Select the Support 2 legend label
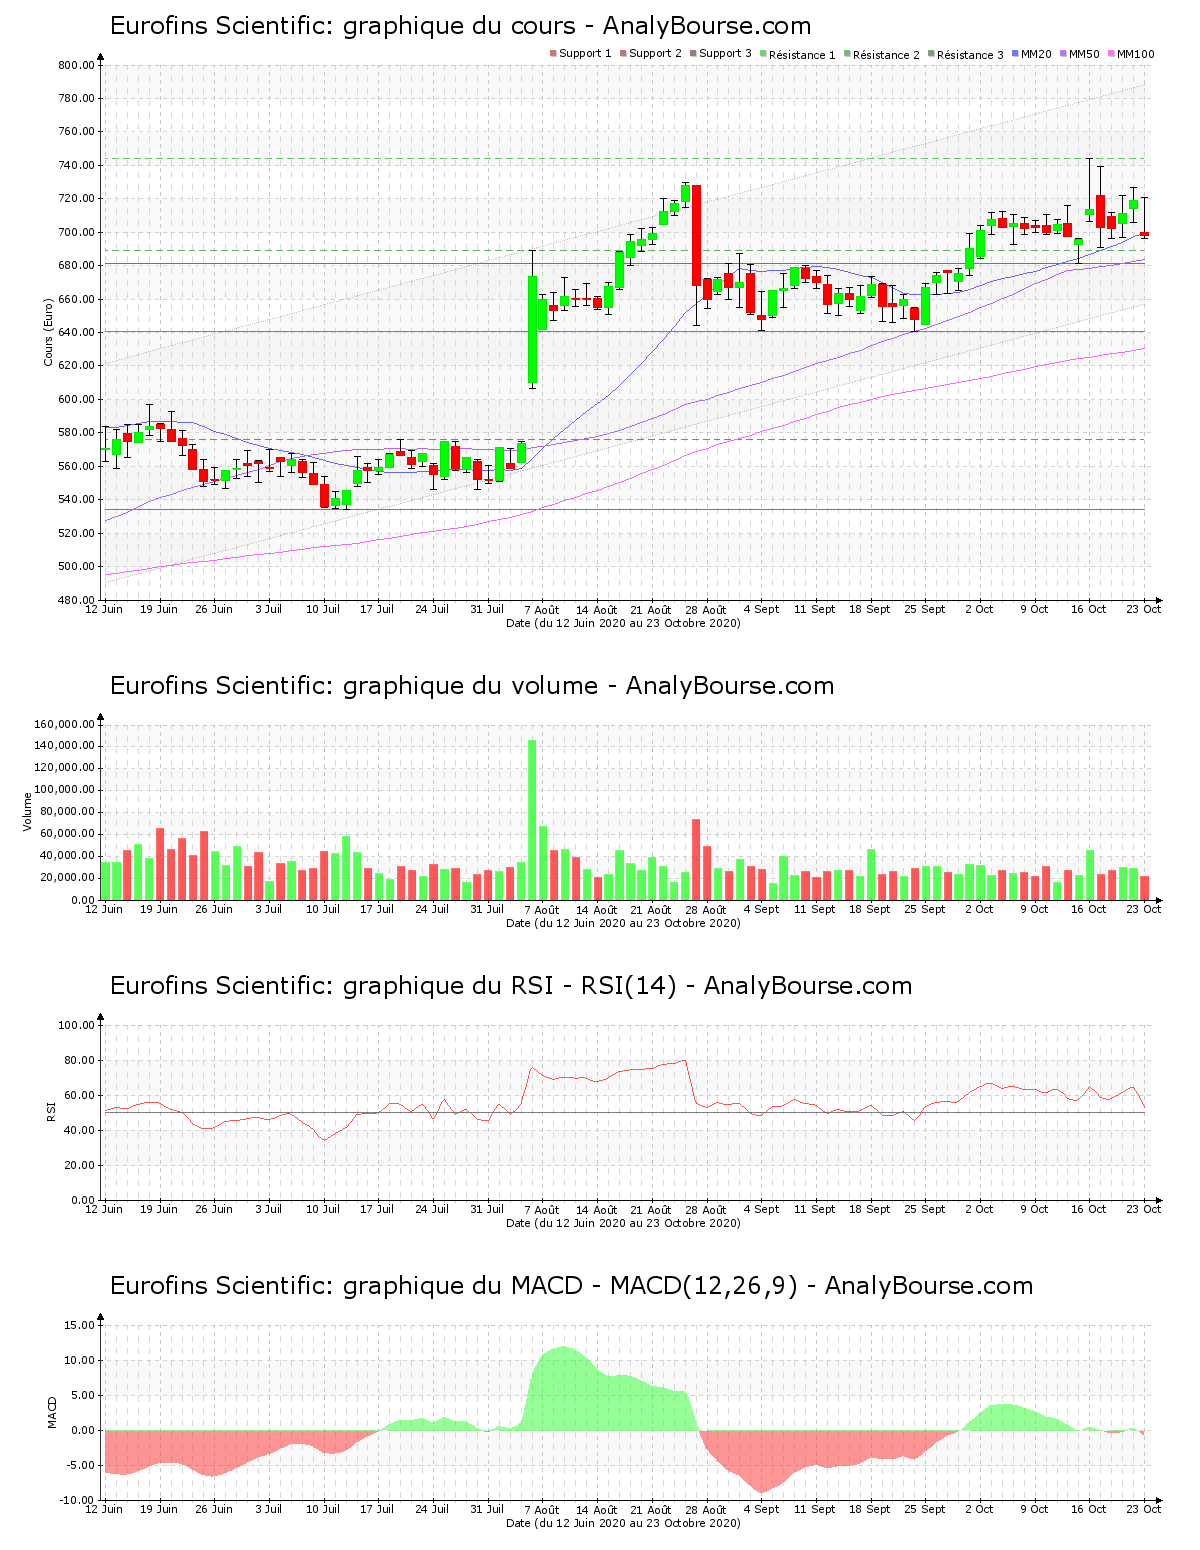Screen dimensions: 1200x1550 pyautogui.click(x=655, y=54)
